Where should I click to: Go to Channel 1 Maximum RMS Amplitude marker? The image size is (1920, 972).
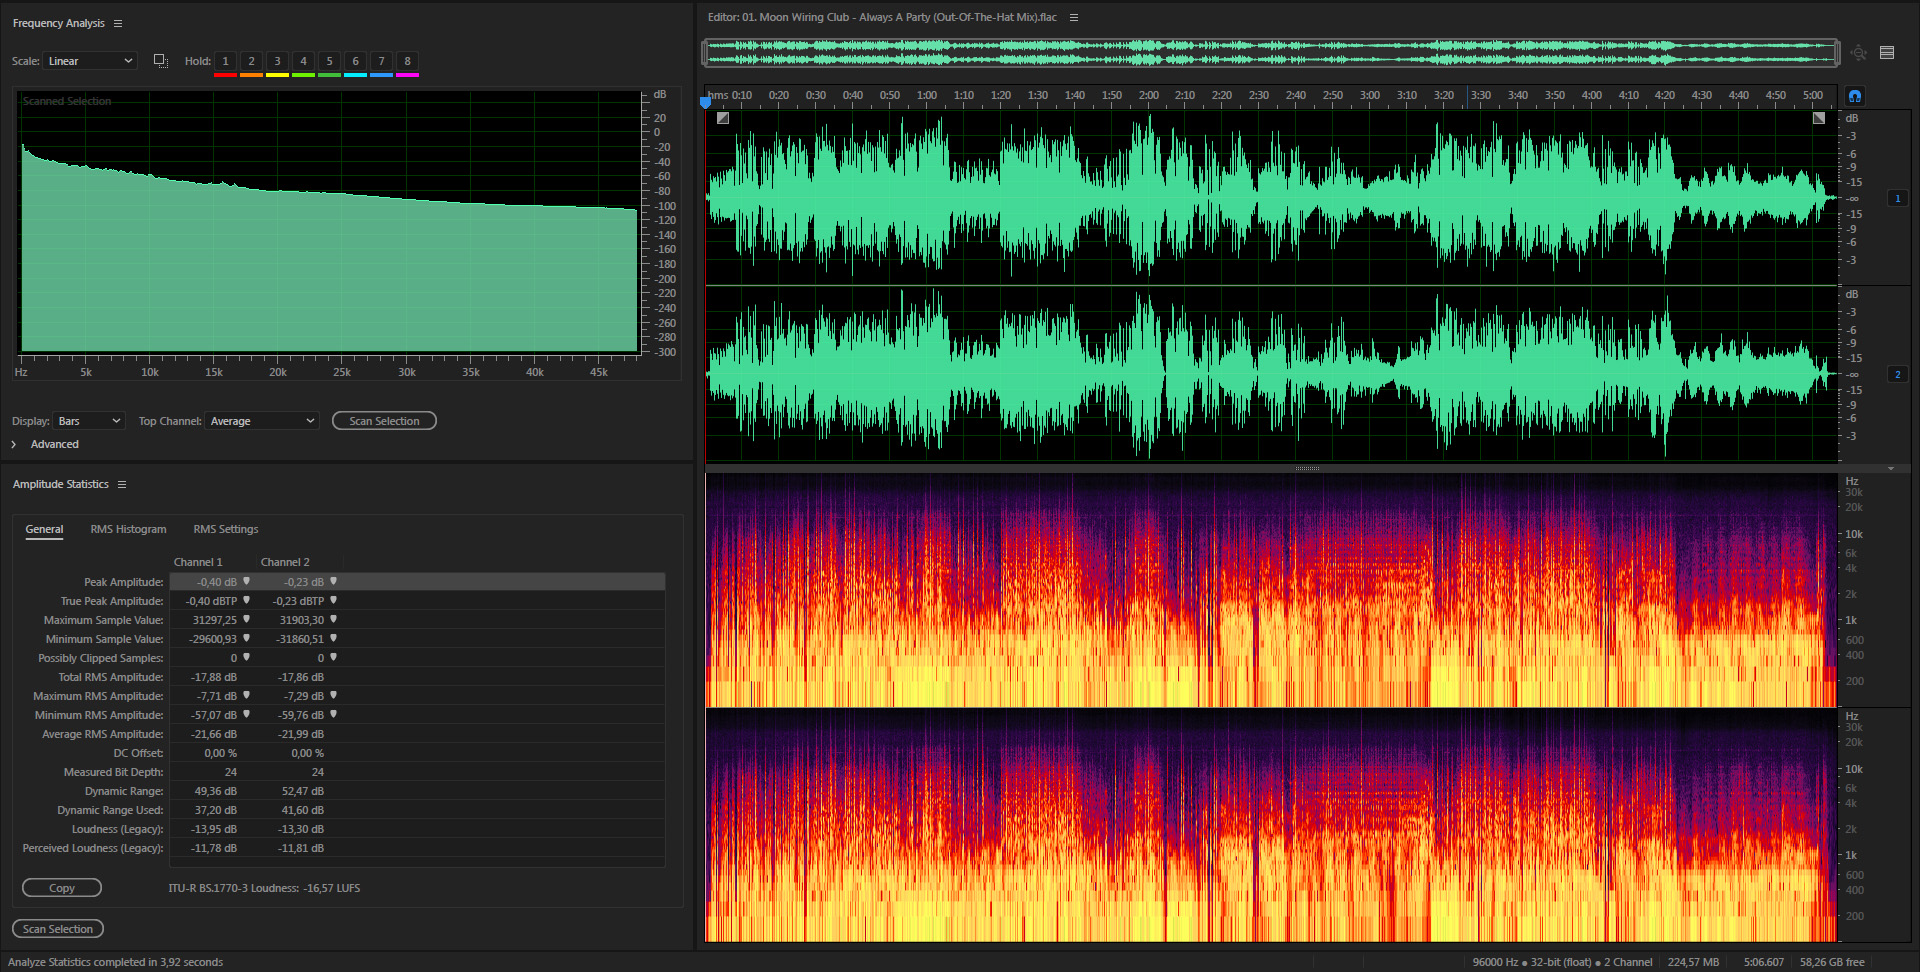(x=246, y=695)
